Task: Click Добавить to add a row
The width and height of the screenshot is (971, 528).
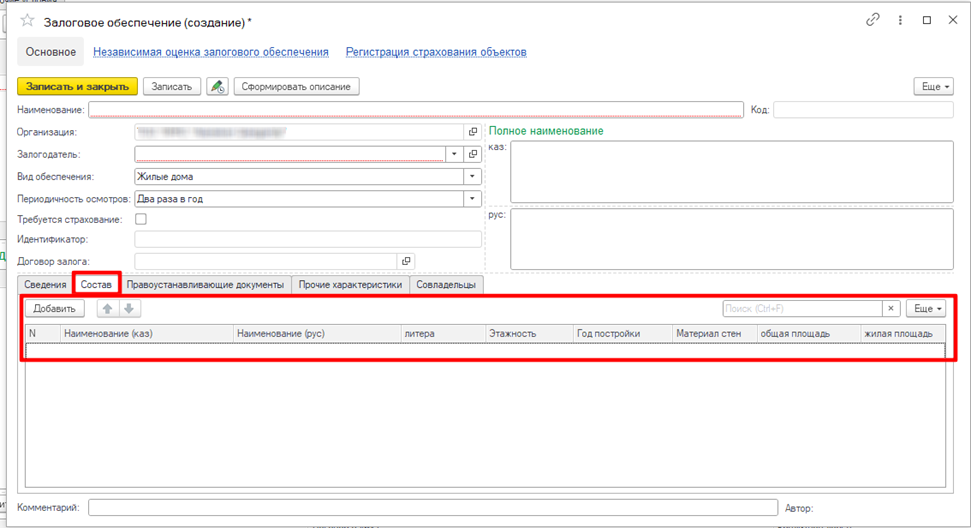Action: pos(54,308)
